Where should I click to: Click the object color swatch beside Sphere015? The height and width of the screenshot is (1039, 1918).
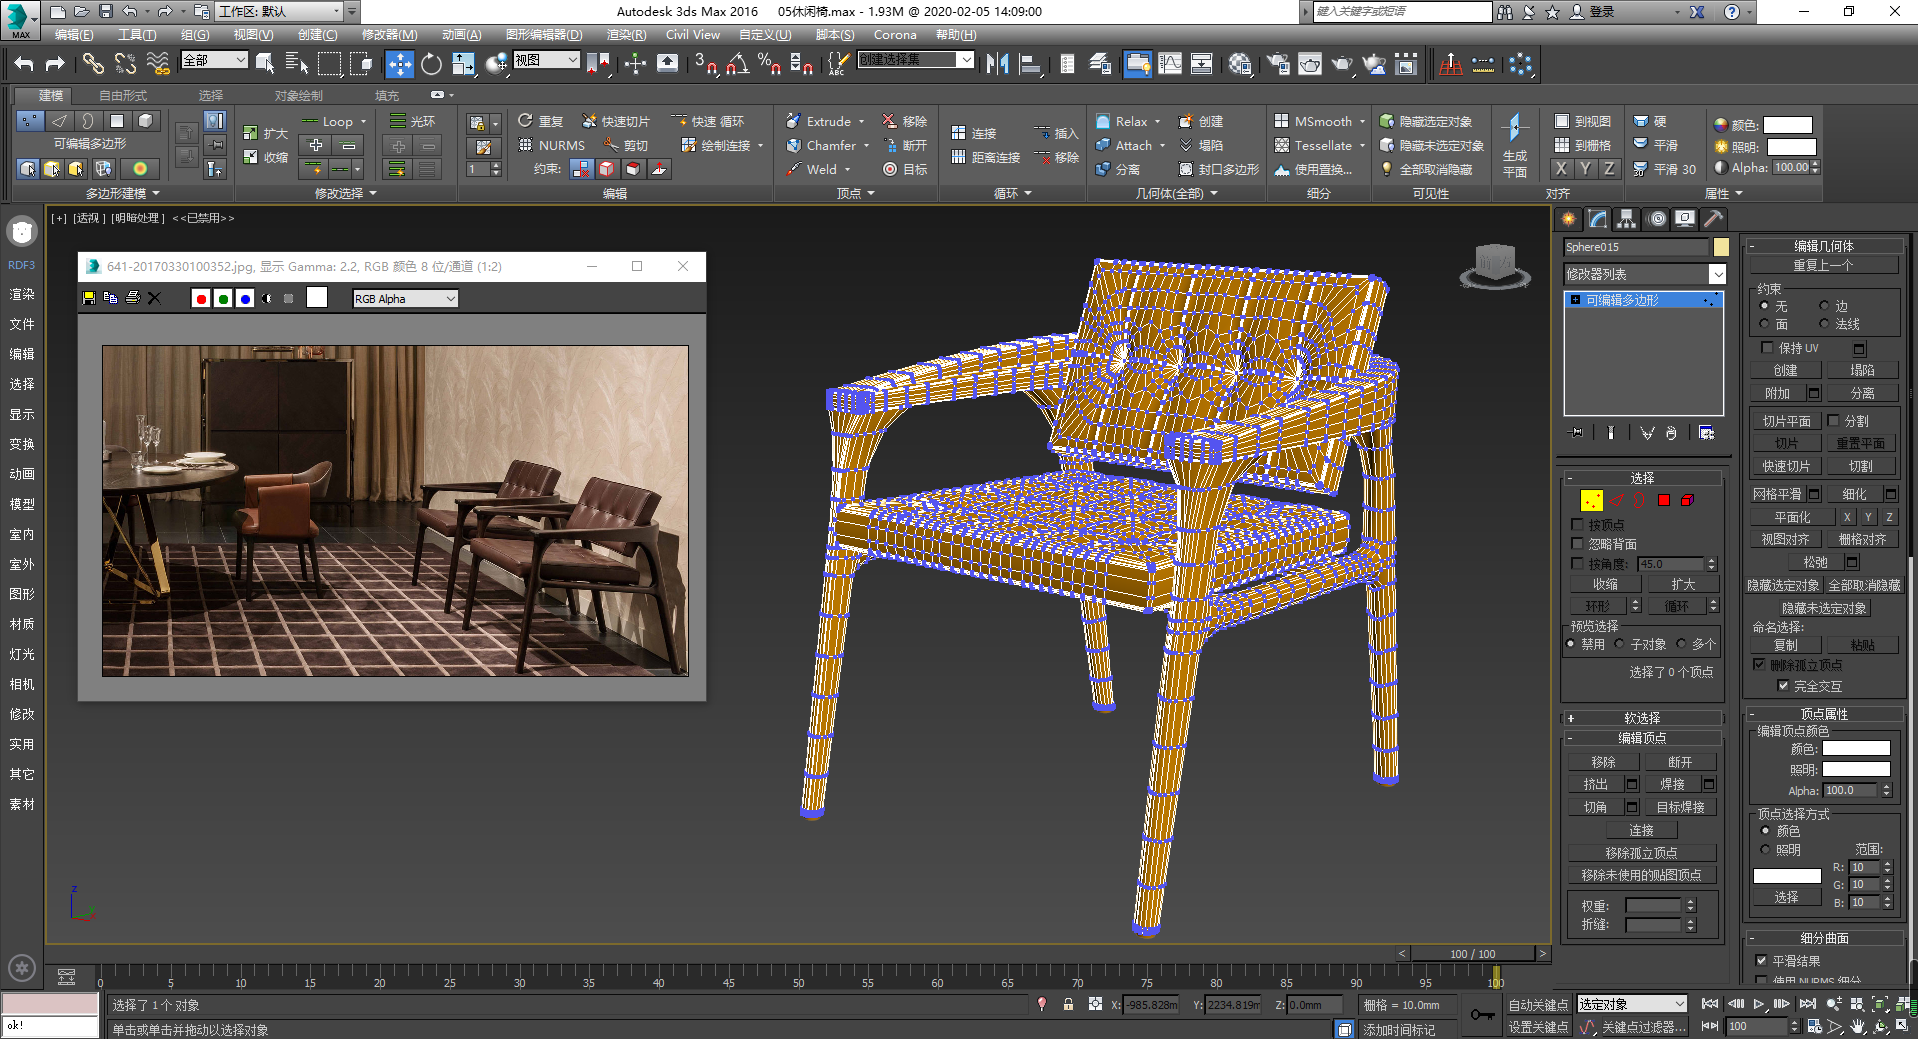1720,247
